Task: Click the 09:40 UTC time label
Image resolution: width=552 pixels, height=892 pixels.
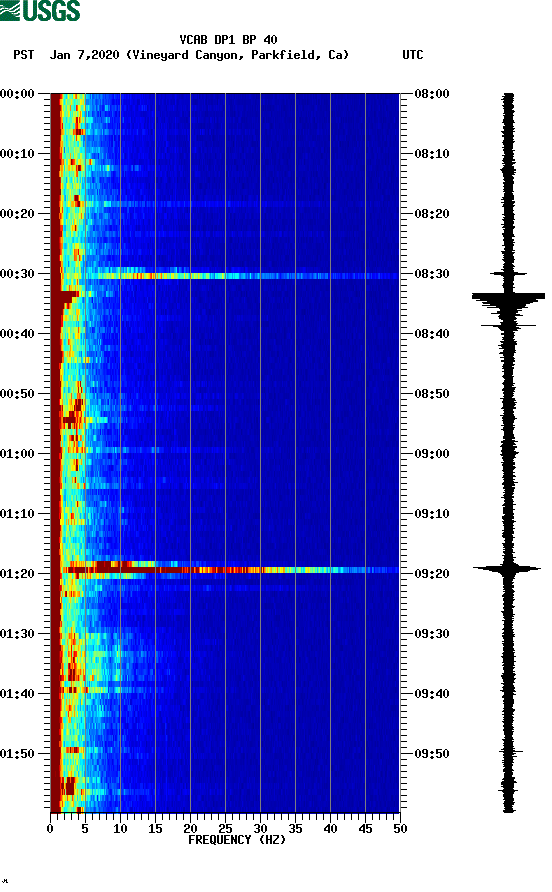Action: (432, 694)
